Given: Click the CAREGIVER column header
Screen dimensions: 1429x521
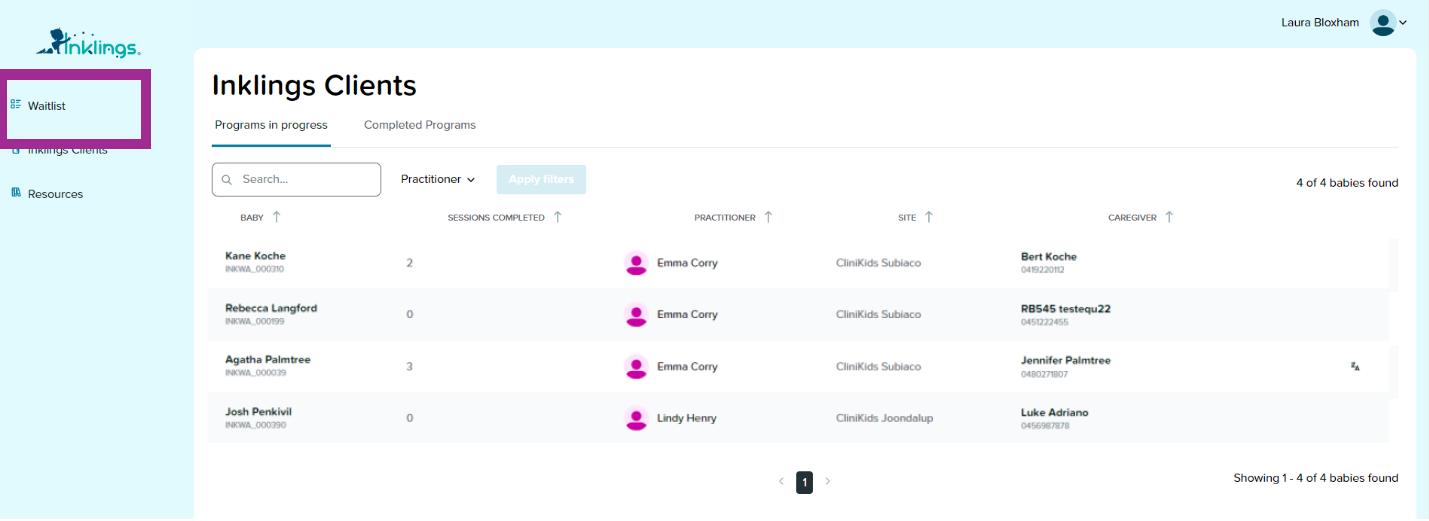Looking at the screenshot, I should (x=1132, y=218).
